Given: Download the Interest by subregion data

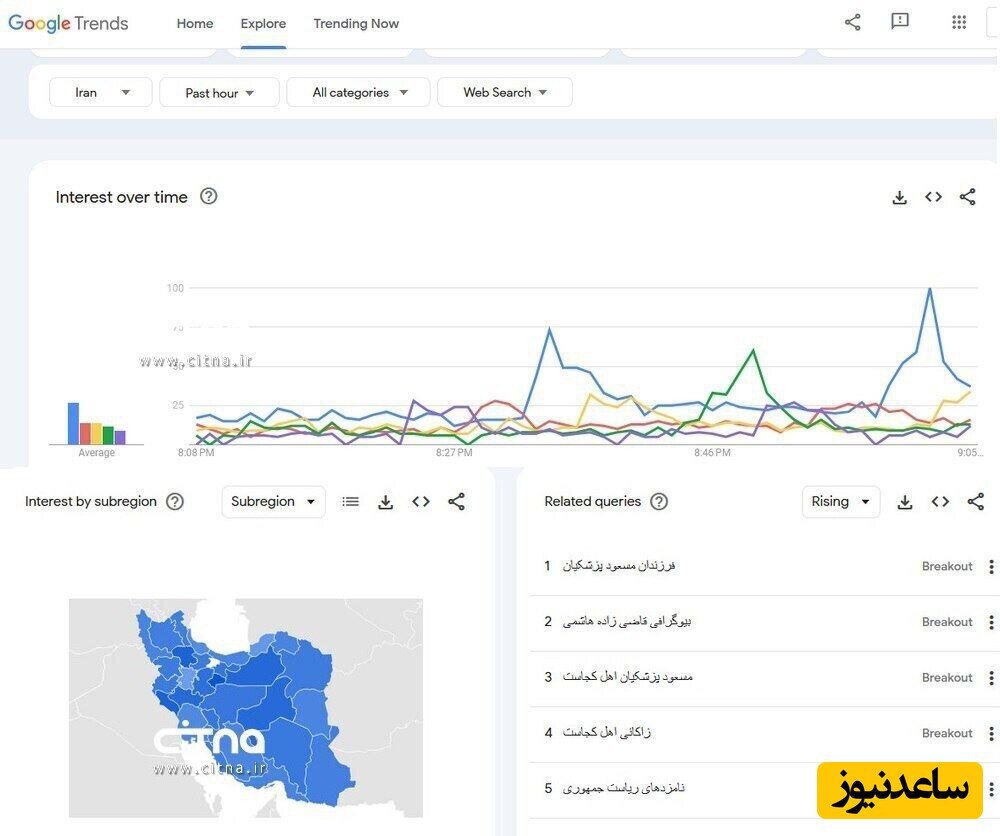Looking at the screenshot, I should (x=385, y=502).
